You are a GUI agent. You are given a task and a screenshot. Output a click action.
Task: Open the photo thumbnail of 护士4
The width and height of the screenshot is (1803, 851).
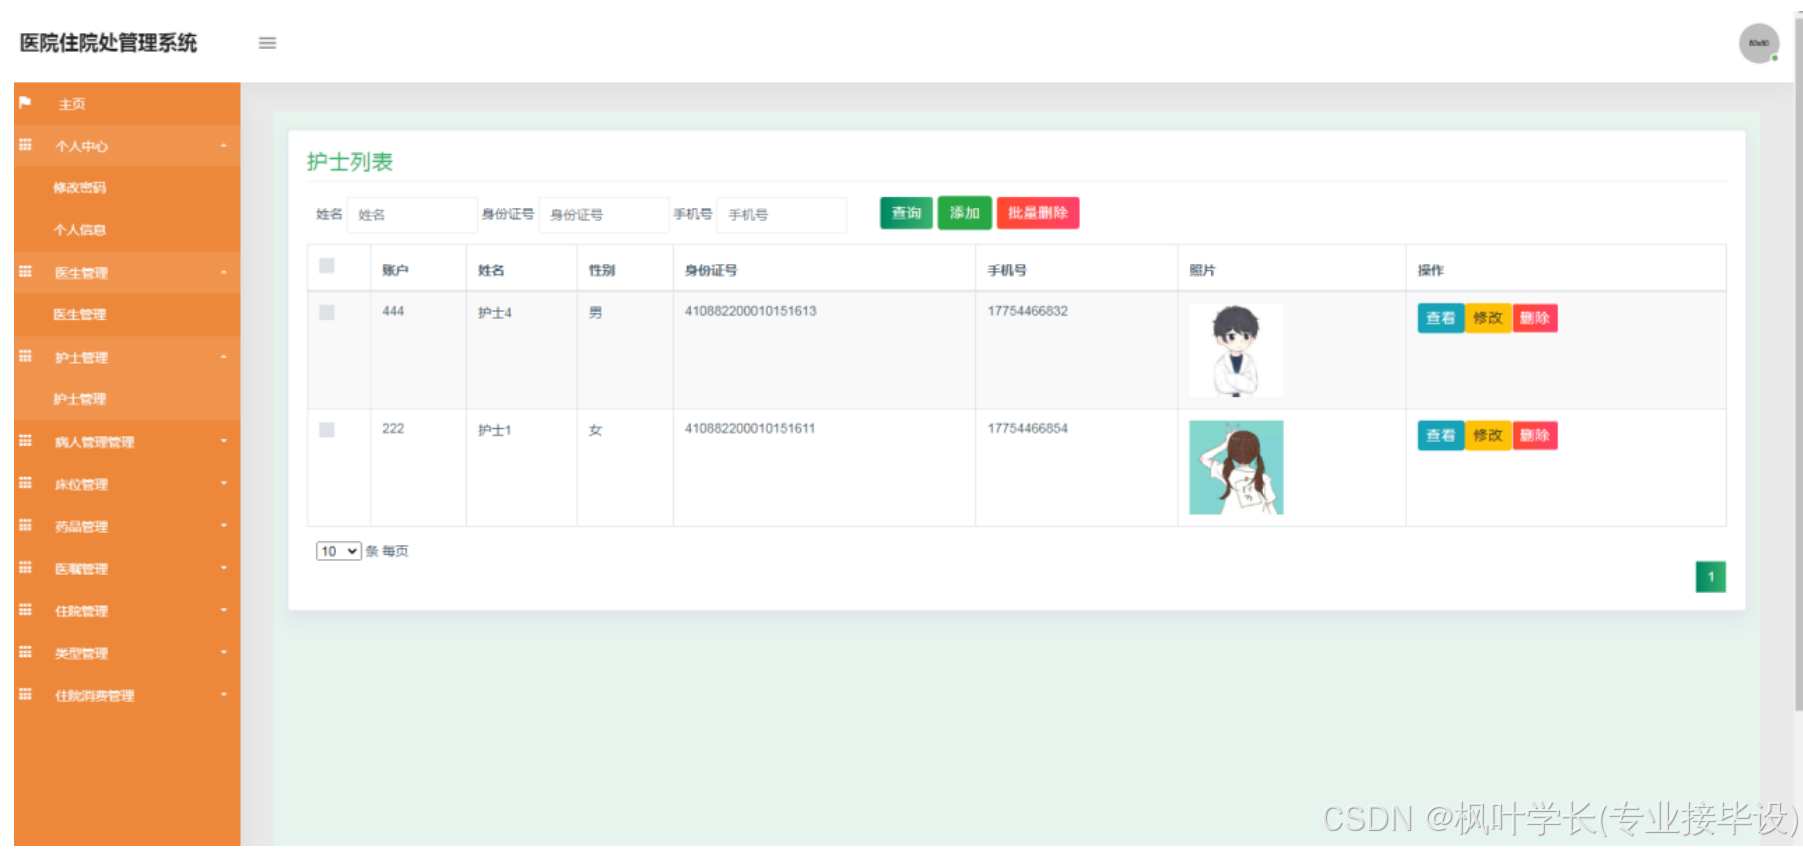tap(1236, 350)
